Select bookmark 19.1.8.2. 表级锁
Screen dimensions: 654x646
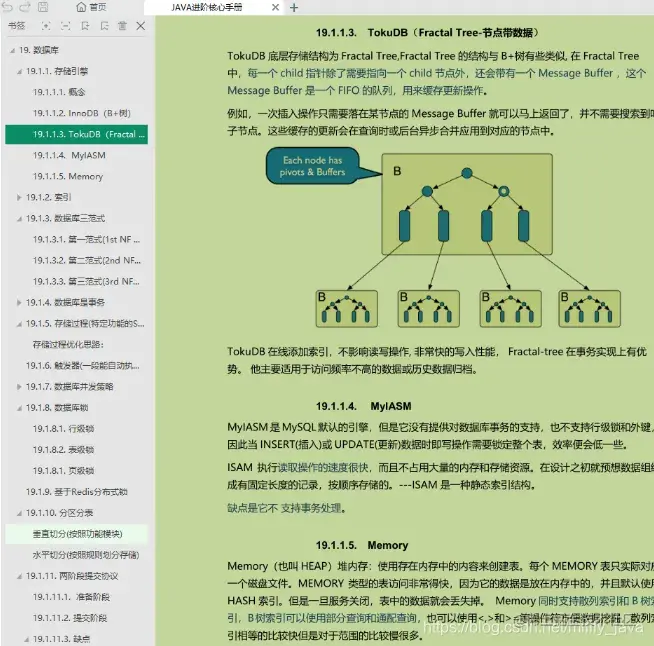tap(63, 450)
